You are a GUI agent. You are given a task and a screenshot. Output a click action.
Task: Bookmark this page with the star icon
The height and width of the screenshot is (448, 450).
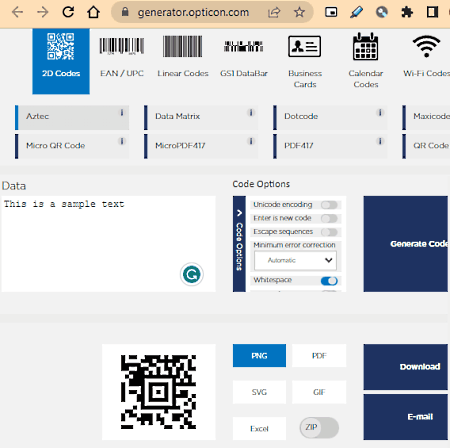click(x=299, y=12)
